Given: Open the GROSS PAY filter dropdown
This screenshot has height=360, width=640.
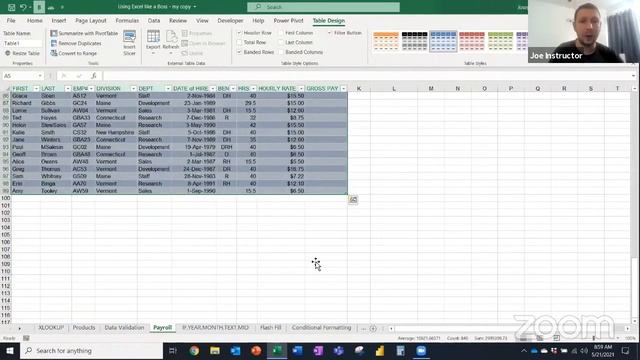Looking at the screenshot, I should 343,89.
